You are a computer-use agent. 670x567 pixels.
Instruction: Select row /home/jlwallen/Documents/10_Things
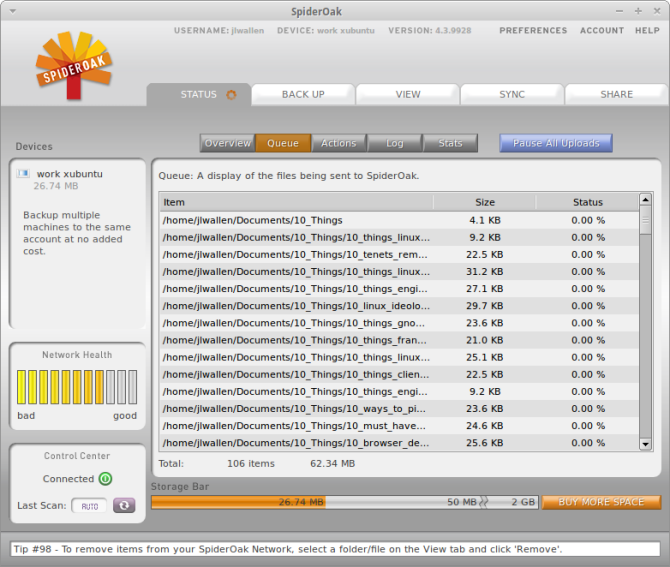[399, 220]
